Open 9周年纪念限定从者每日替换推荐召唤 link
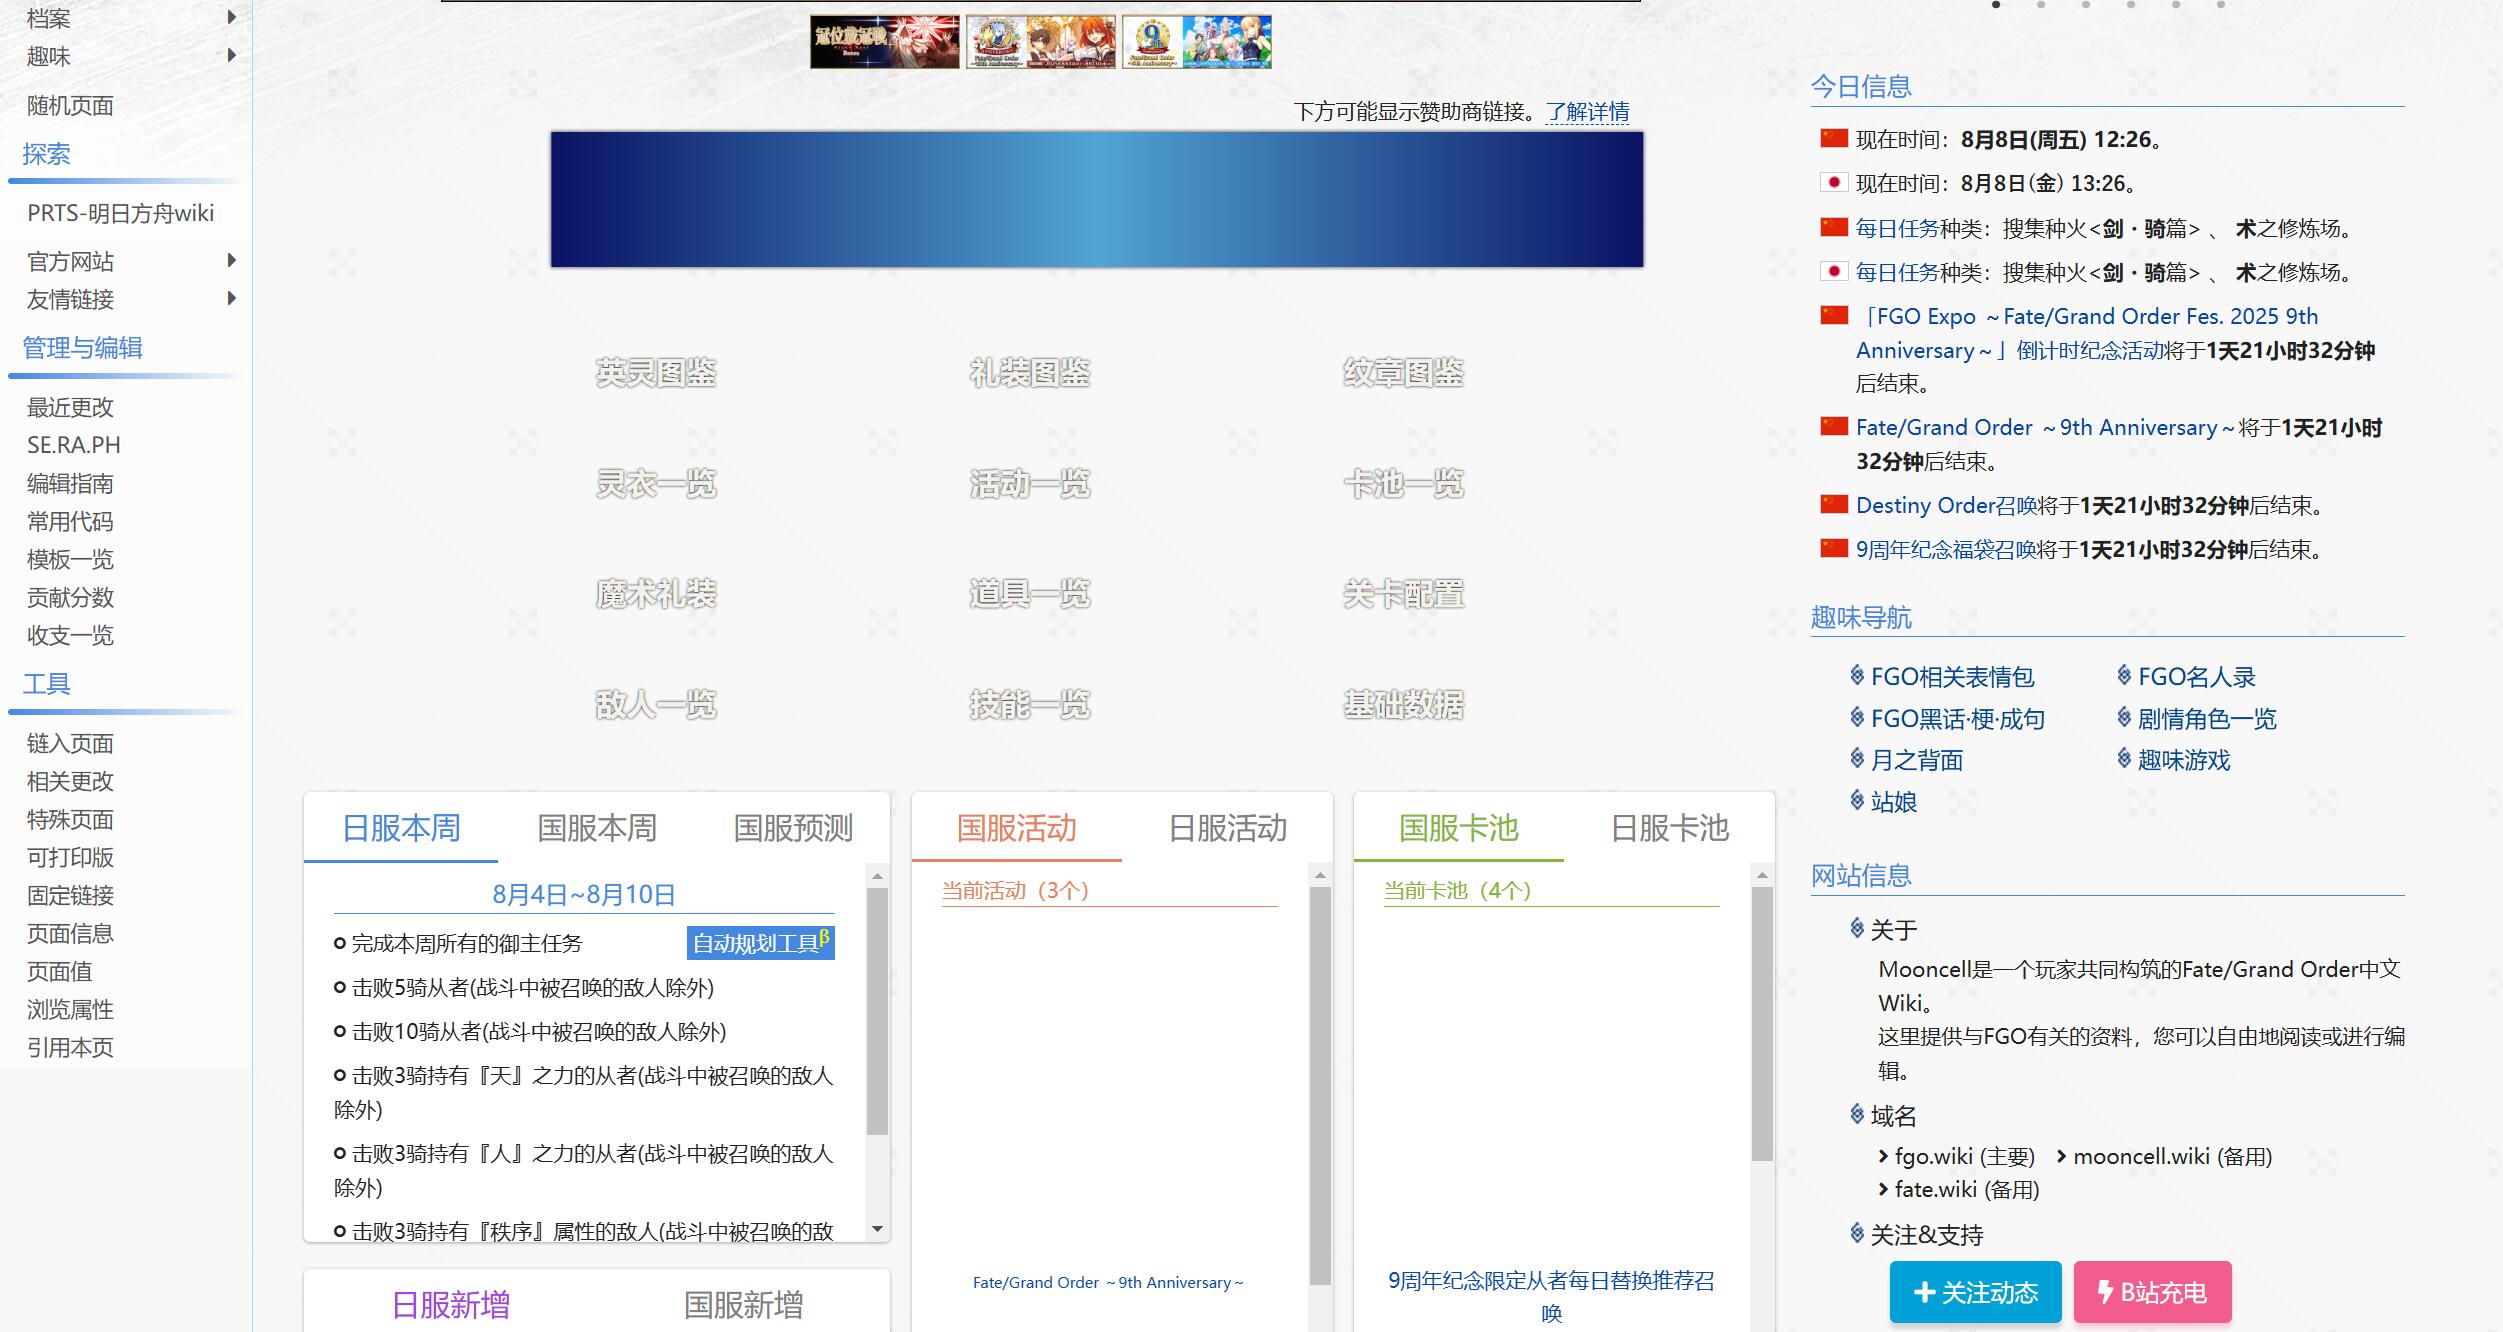The width and height of the screenshot is (2503, 1332). pyautogui.click(x=1551, y=1296)
